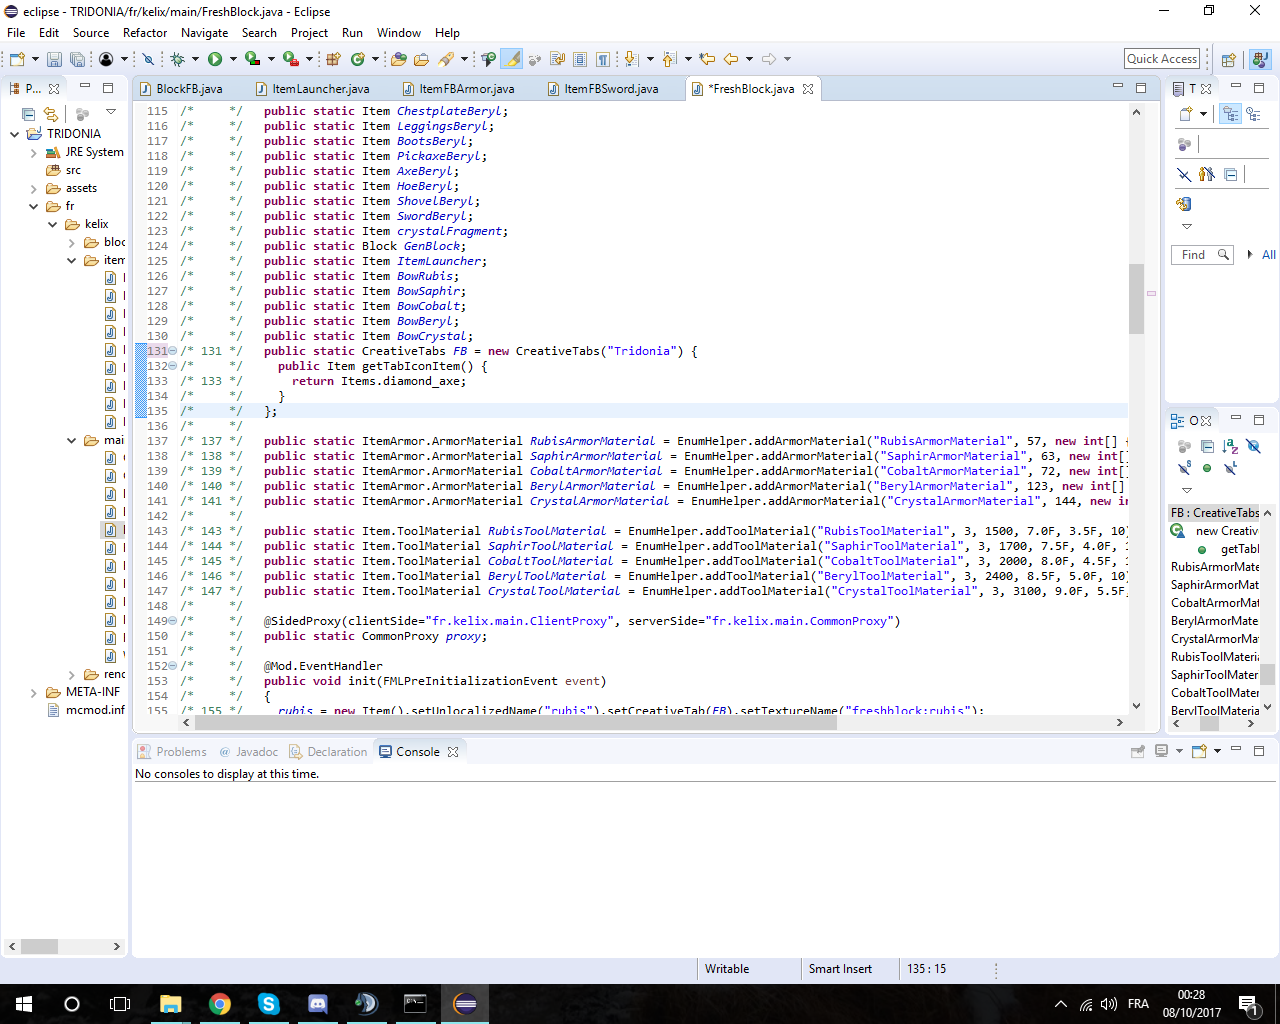Image resolution: width=1280 pixels, height=1024 pixels.
Task: Click the Link with Editor icon
Action: point(51,113)
